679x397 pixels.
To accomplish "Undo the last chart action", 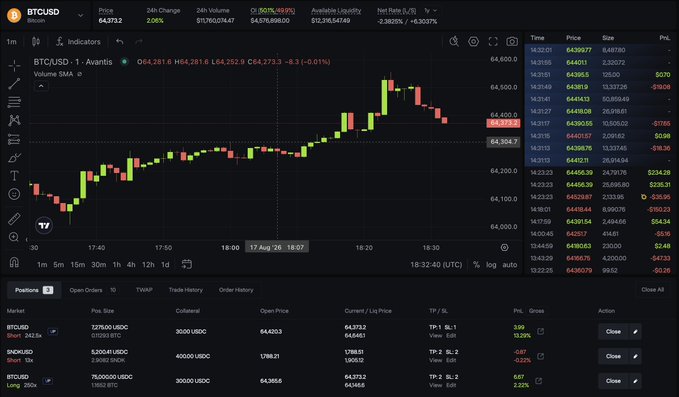I will click(x=120, y=42).
